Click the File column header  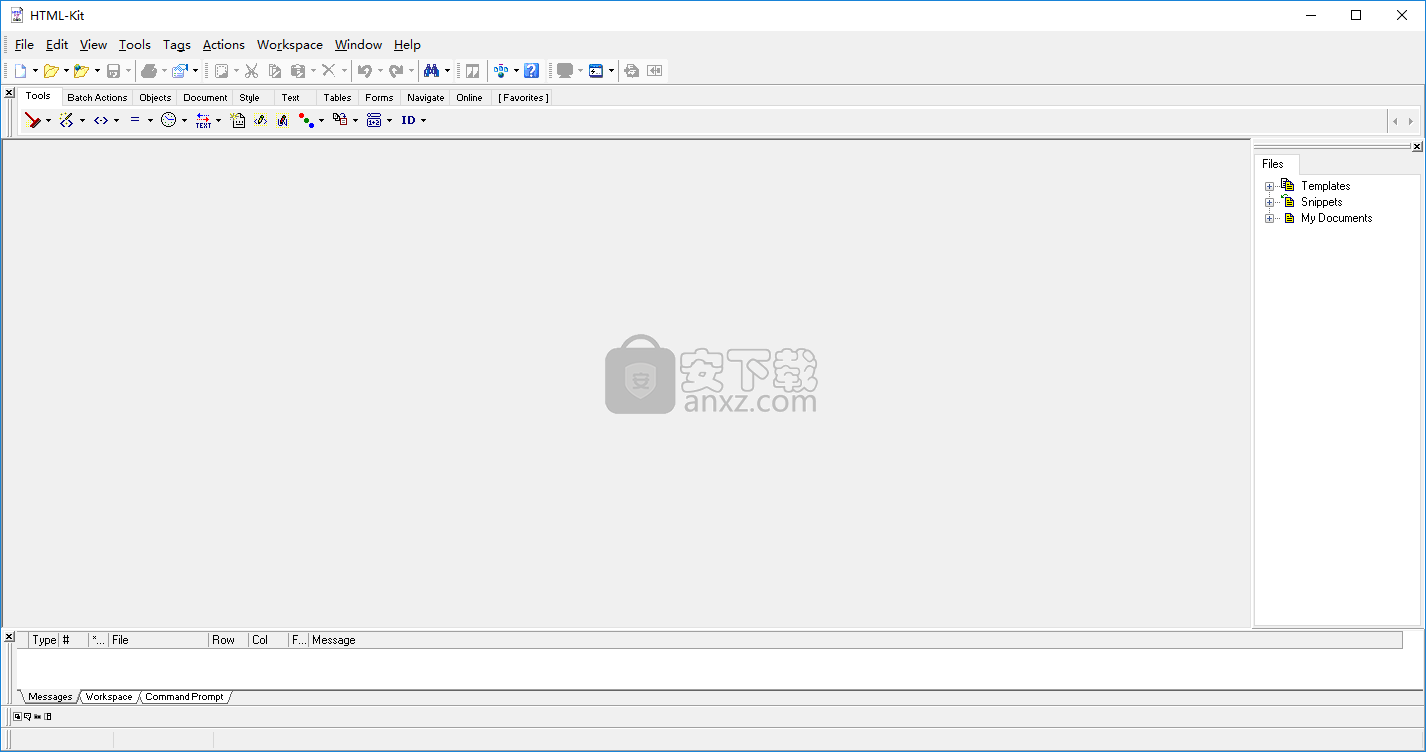(158, 640)
